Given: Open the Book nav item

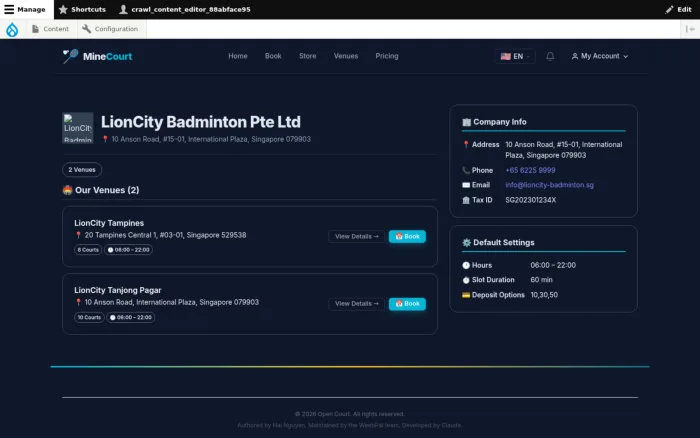Looking at the screenshot, I should pyautogui.click(x=273, y=56).
